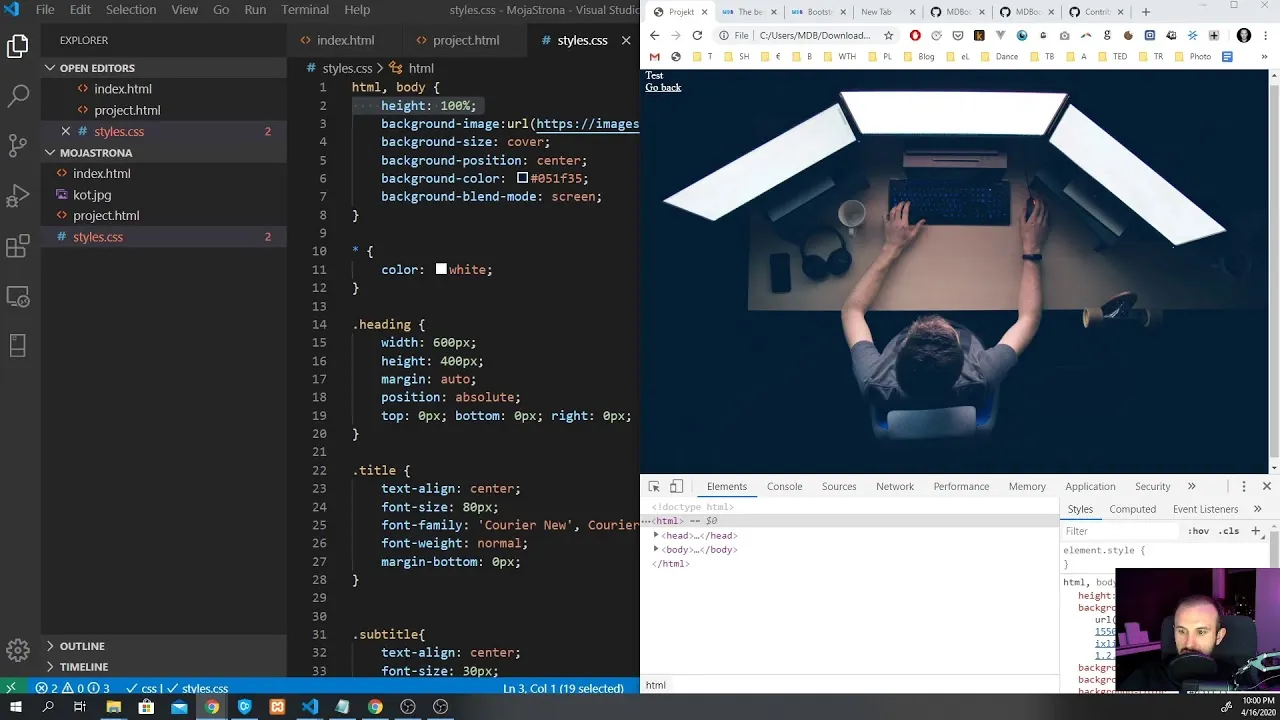Open the Run and Debug view
The height and width of the screenshot is (720, 1280).
18,196
